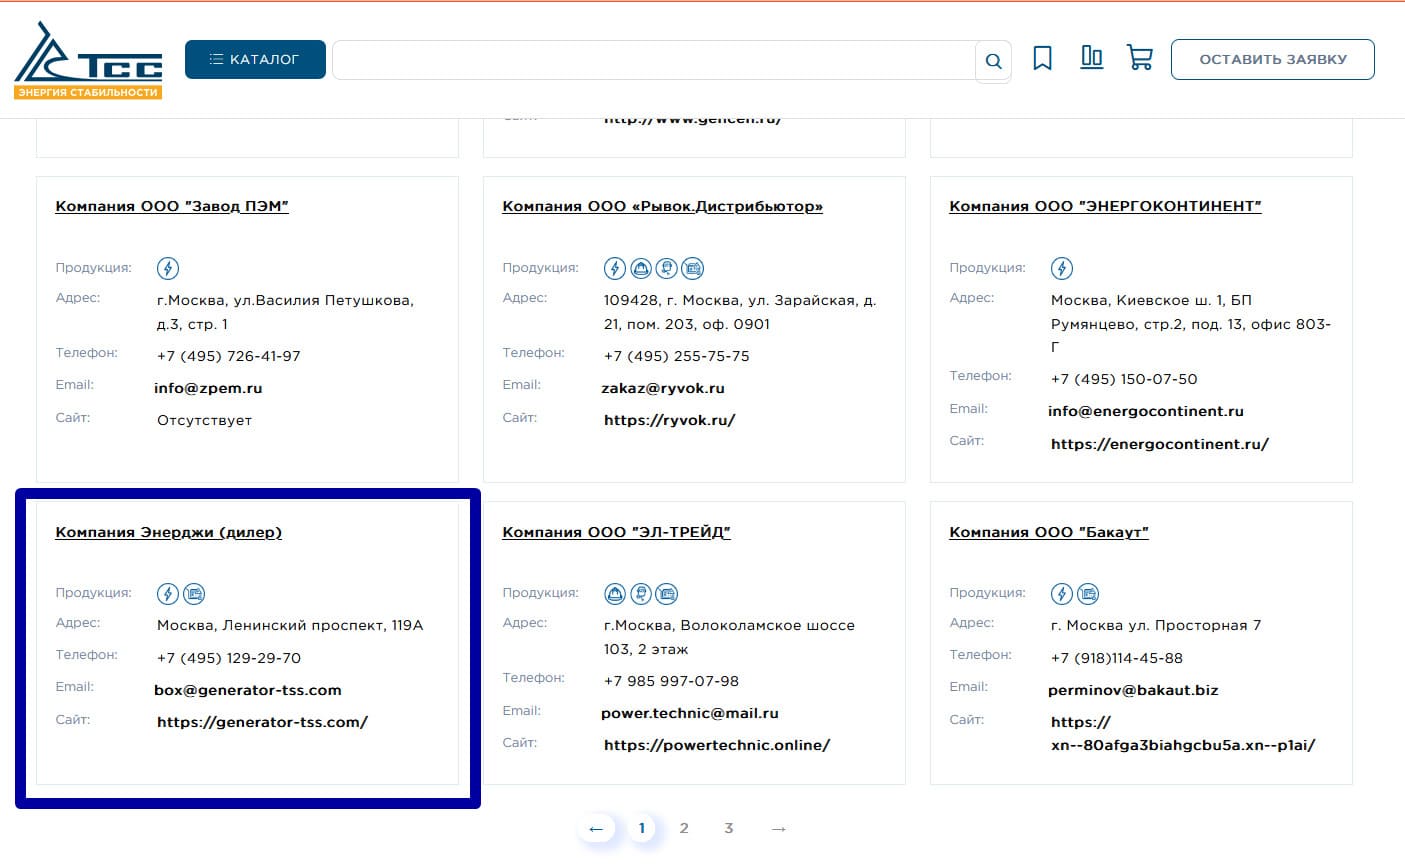Open bookmarks via the header bookmark icon

tap(1042, 59)
